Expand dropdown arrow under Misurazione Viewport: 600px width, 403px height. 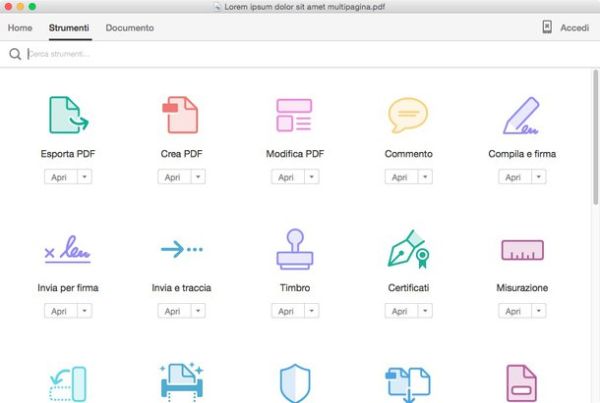(539, 311)
